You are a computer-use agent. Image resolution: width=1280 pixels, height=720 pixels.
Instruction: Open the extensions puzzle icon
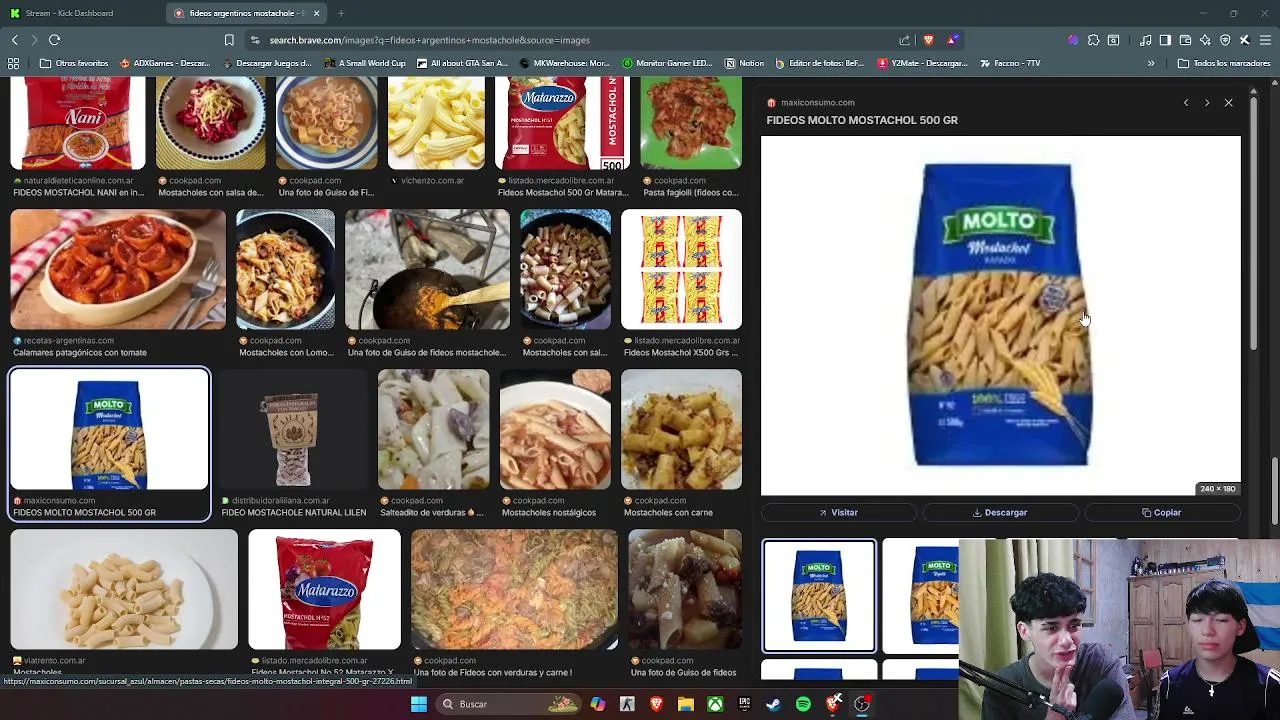point(1093,40)
